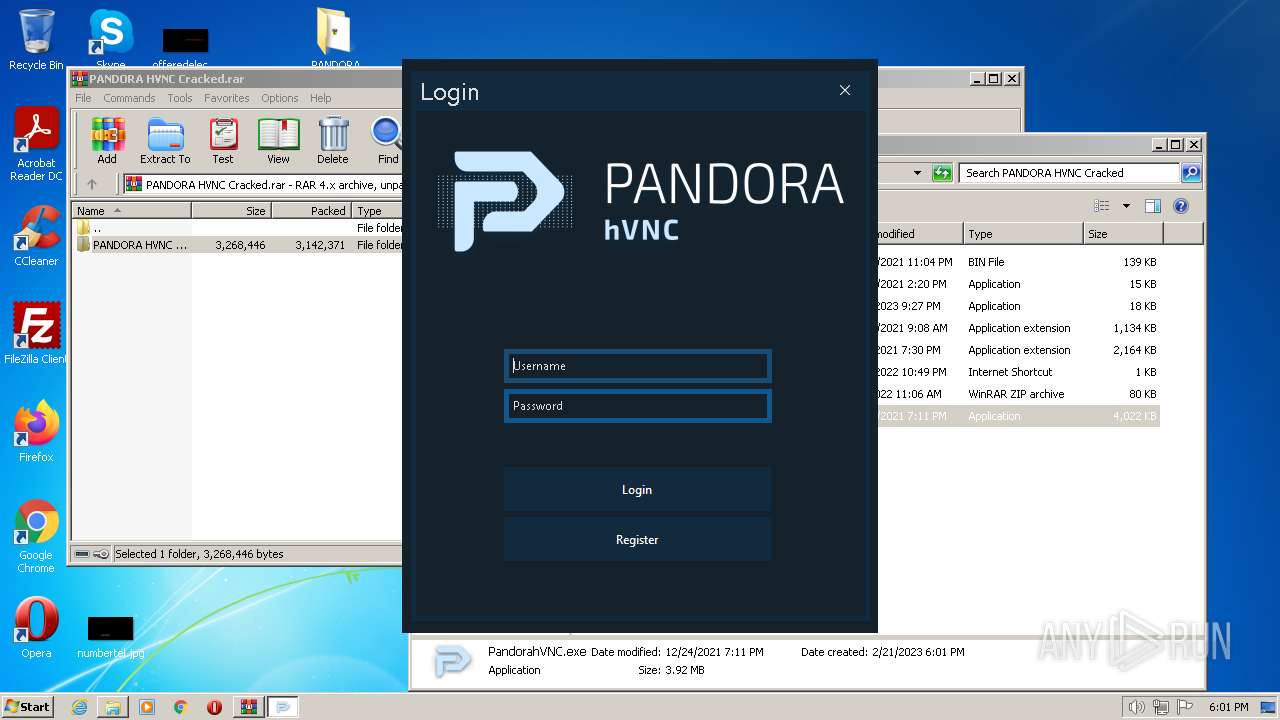The width and height of the screenshot is (1280, 720).
Task: Toggle the Explorer preview pane icon
Action: 1153,206
